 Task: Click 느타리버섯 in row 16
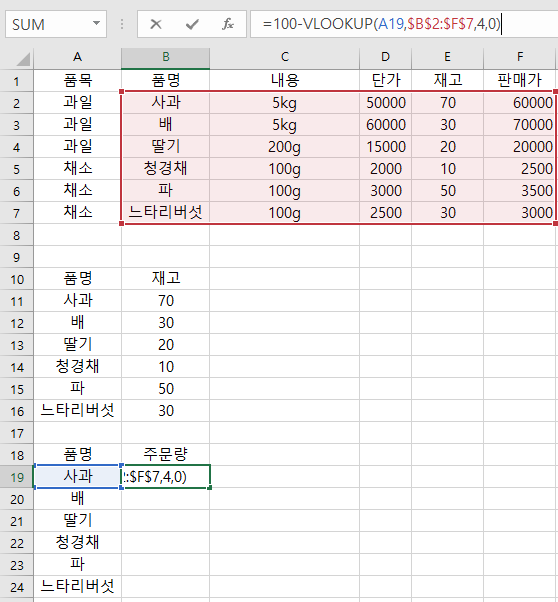point(77,411)
